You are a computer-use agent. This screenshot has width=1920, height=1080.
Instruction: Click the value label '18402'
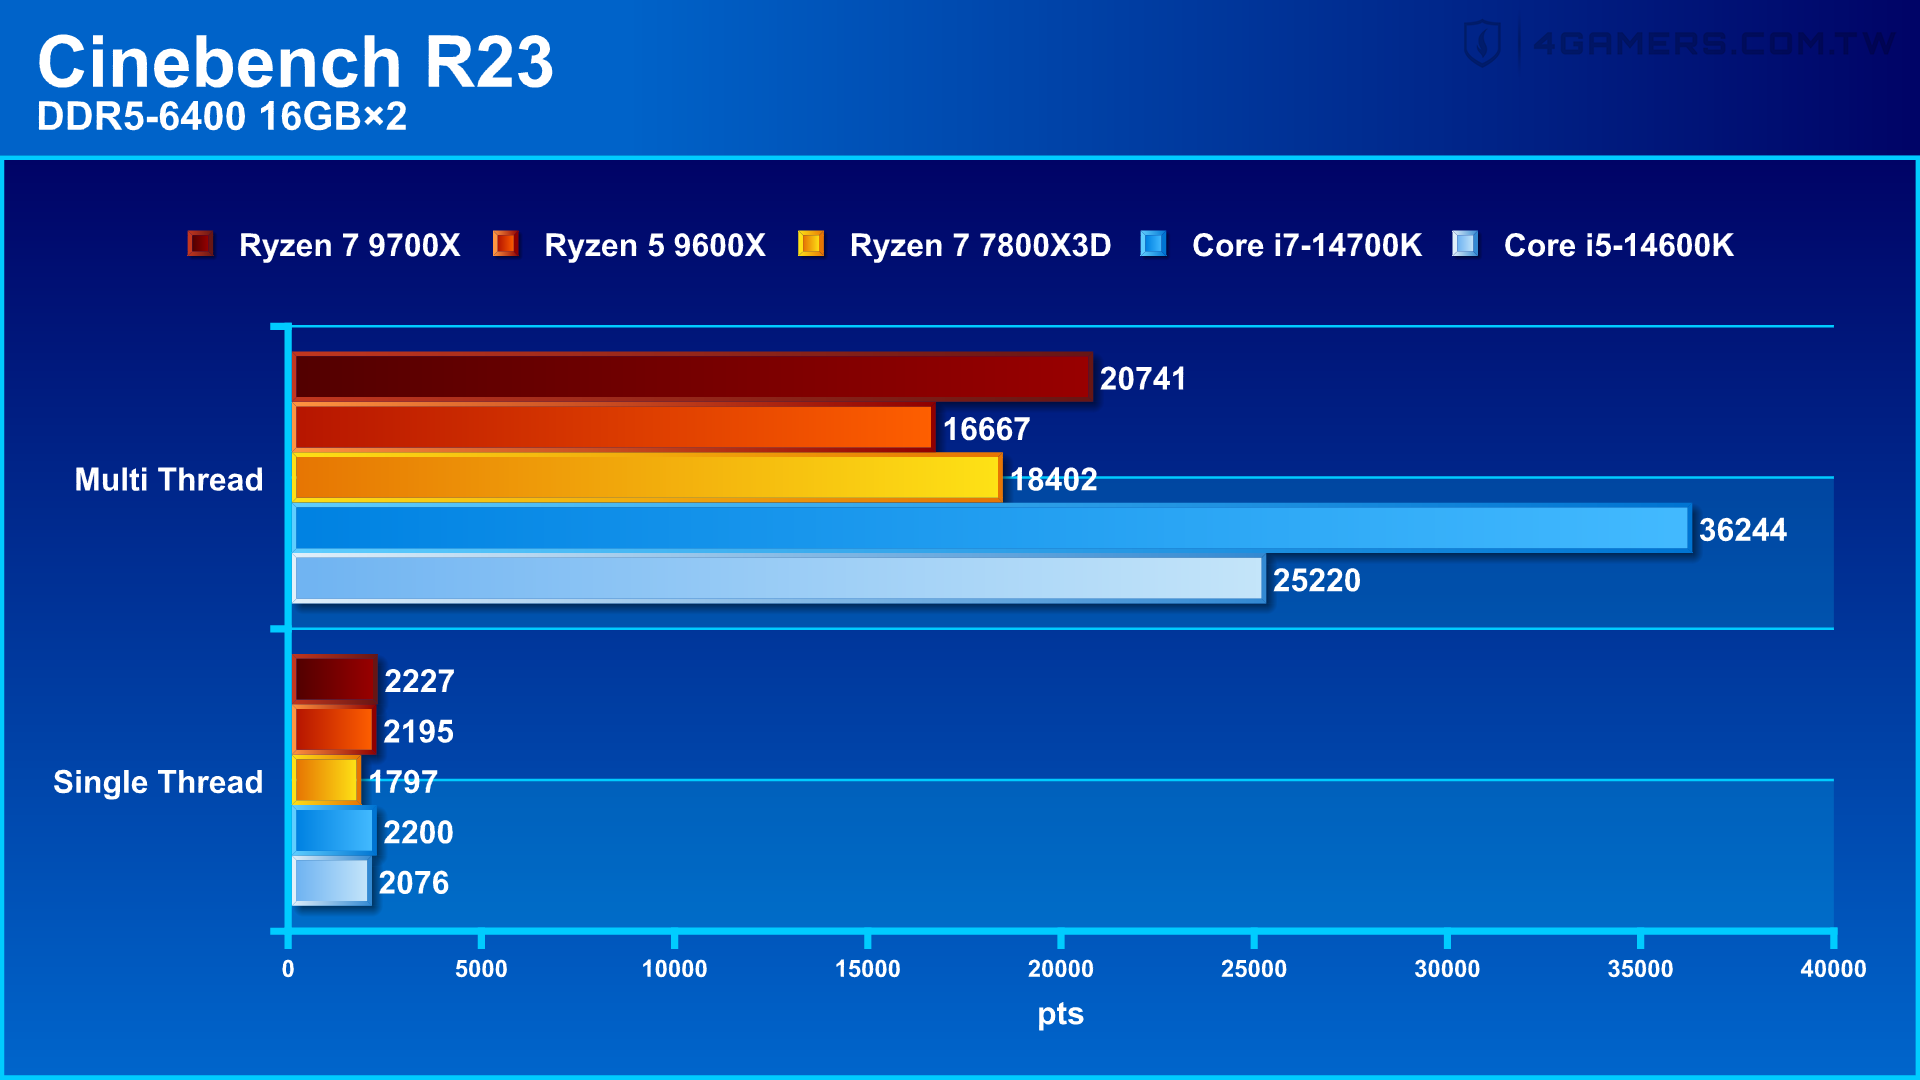pyautogui.click(x=1053, y=480)
